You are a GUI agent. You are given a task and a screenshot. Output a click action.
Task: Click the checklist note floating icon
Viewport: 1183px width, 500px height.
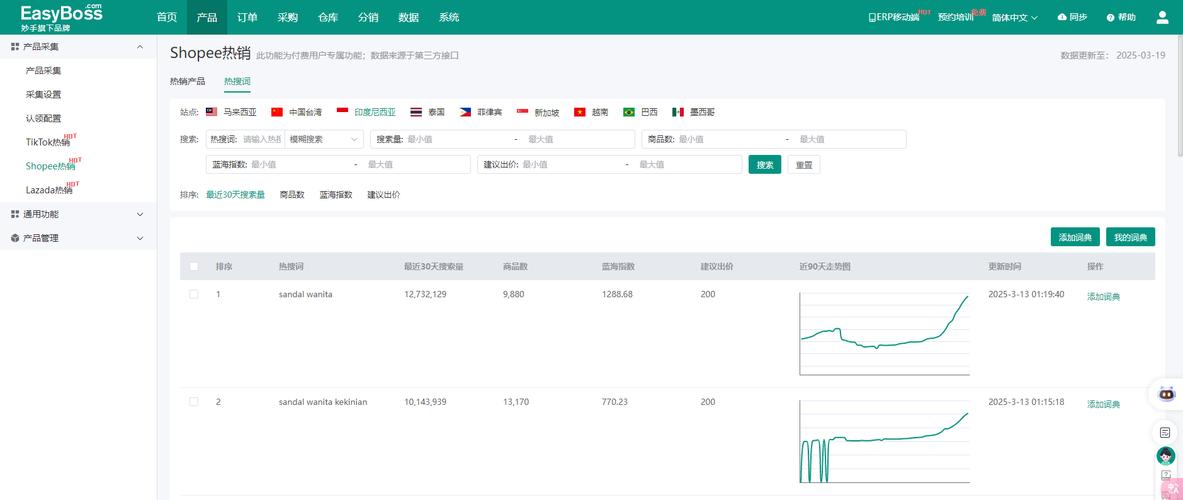click(x=1166, y=432)
